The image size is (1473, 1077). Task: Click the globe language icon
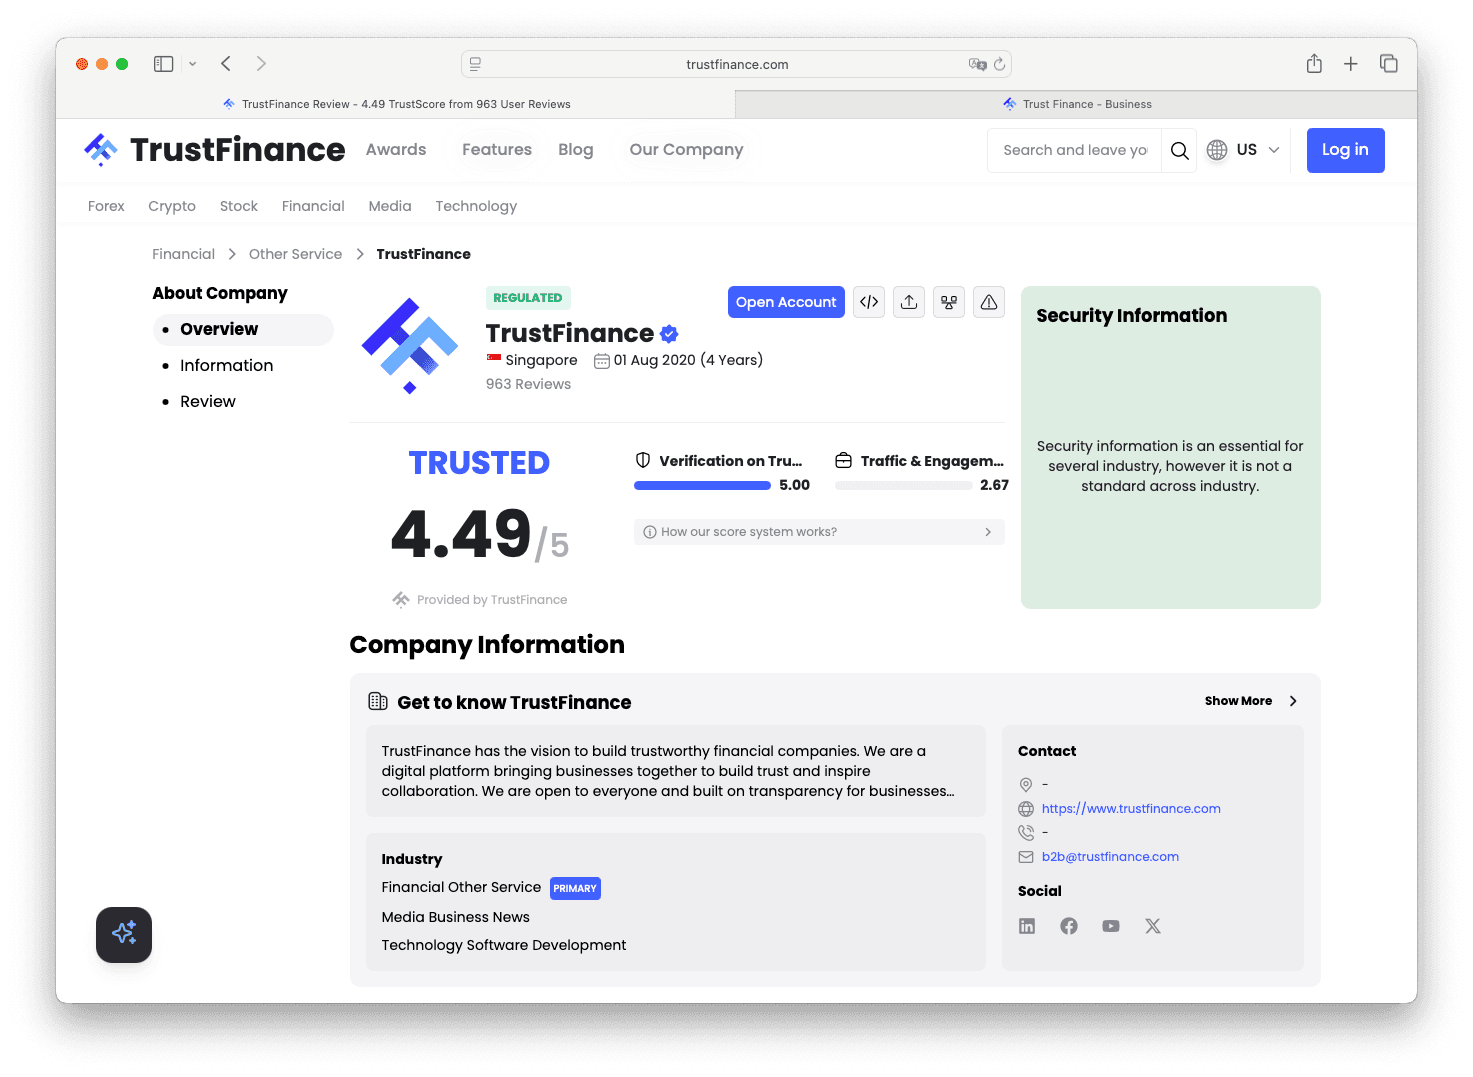(1217, 150)
